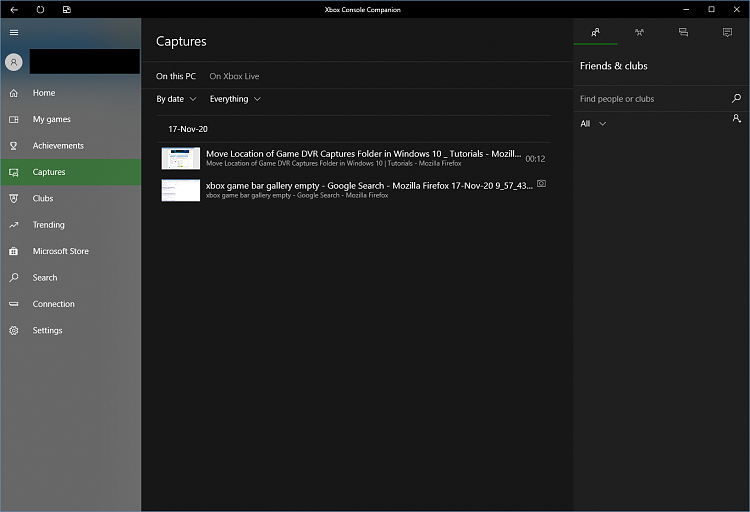
Task: Click the user profile avatar
Action: pos(14,62)
